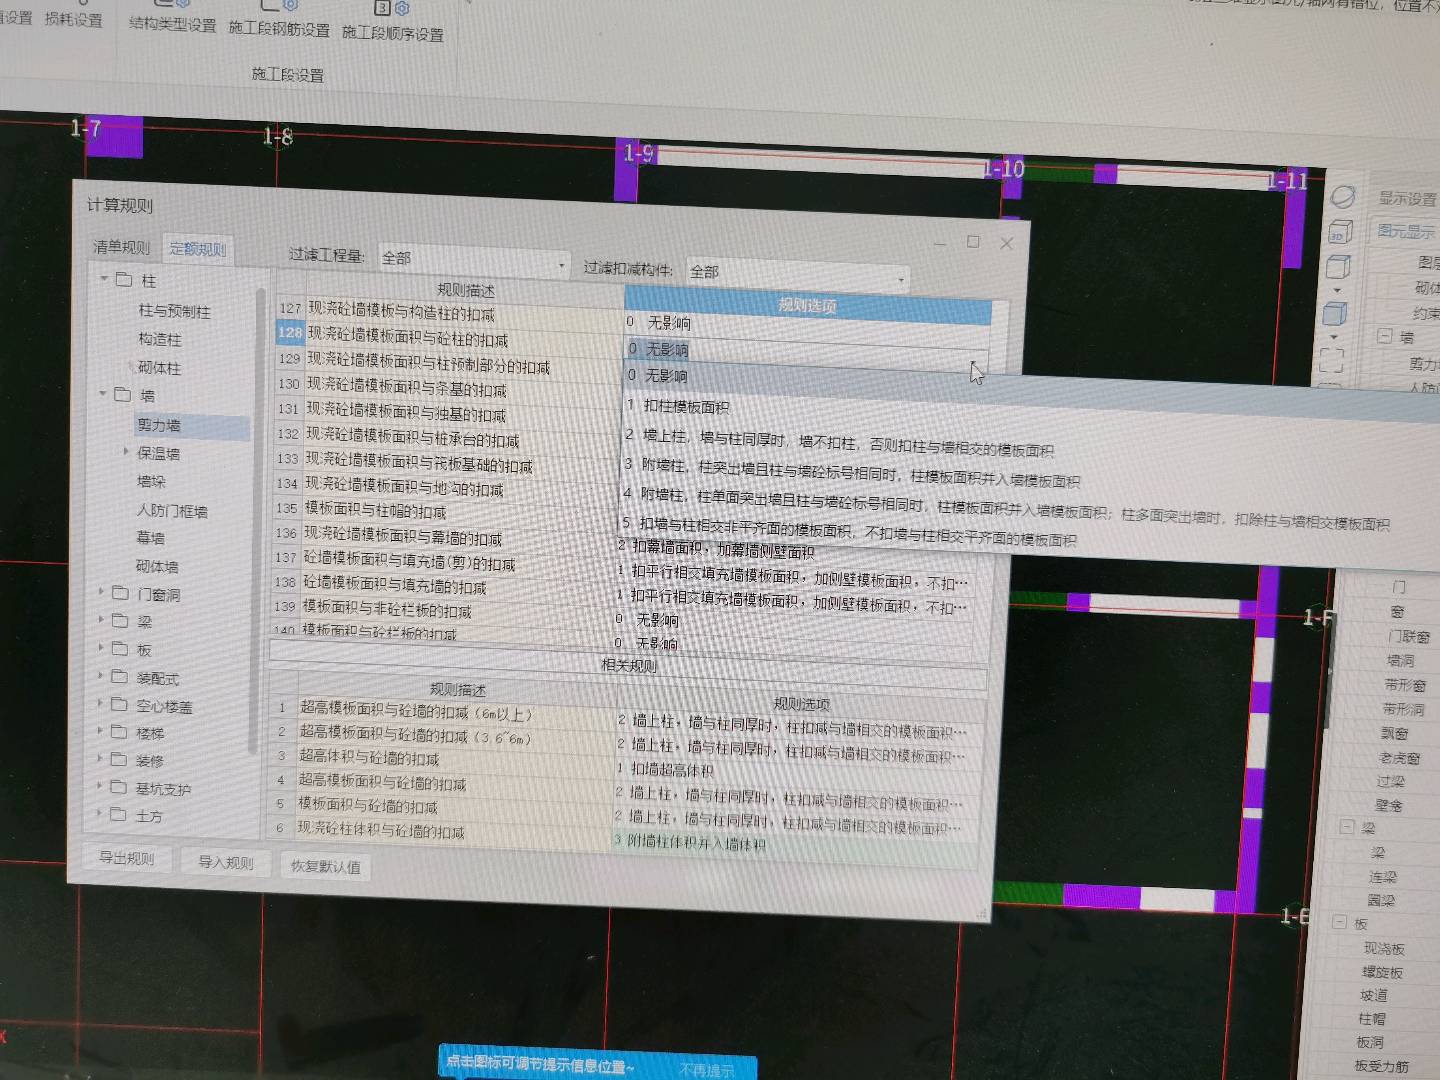Screen dimensions: 1440x1080
Task: Select 砌体柱 in the tree
Action: (x=159, y=368)
